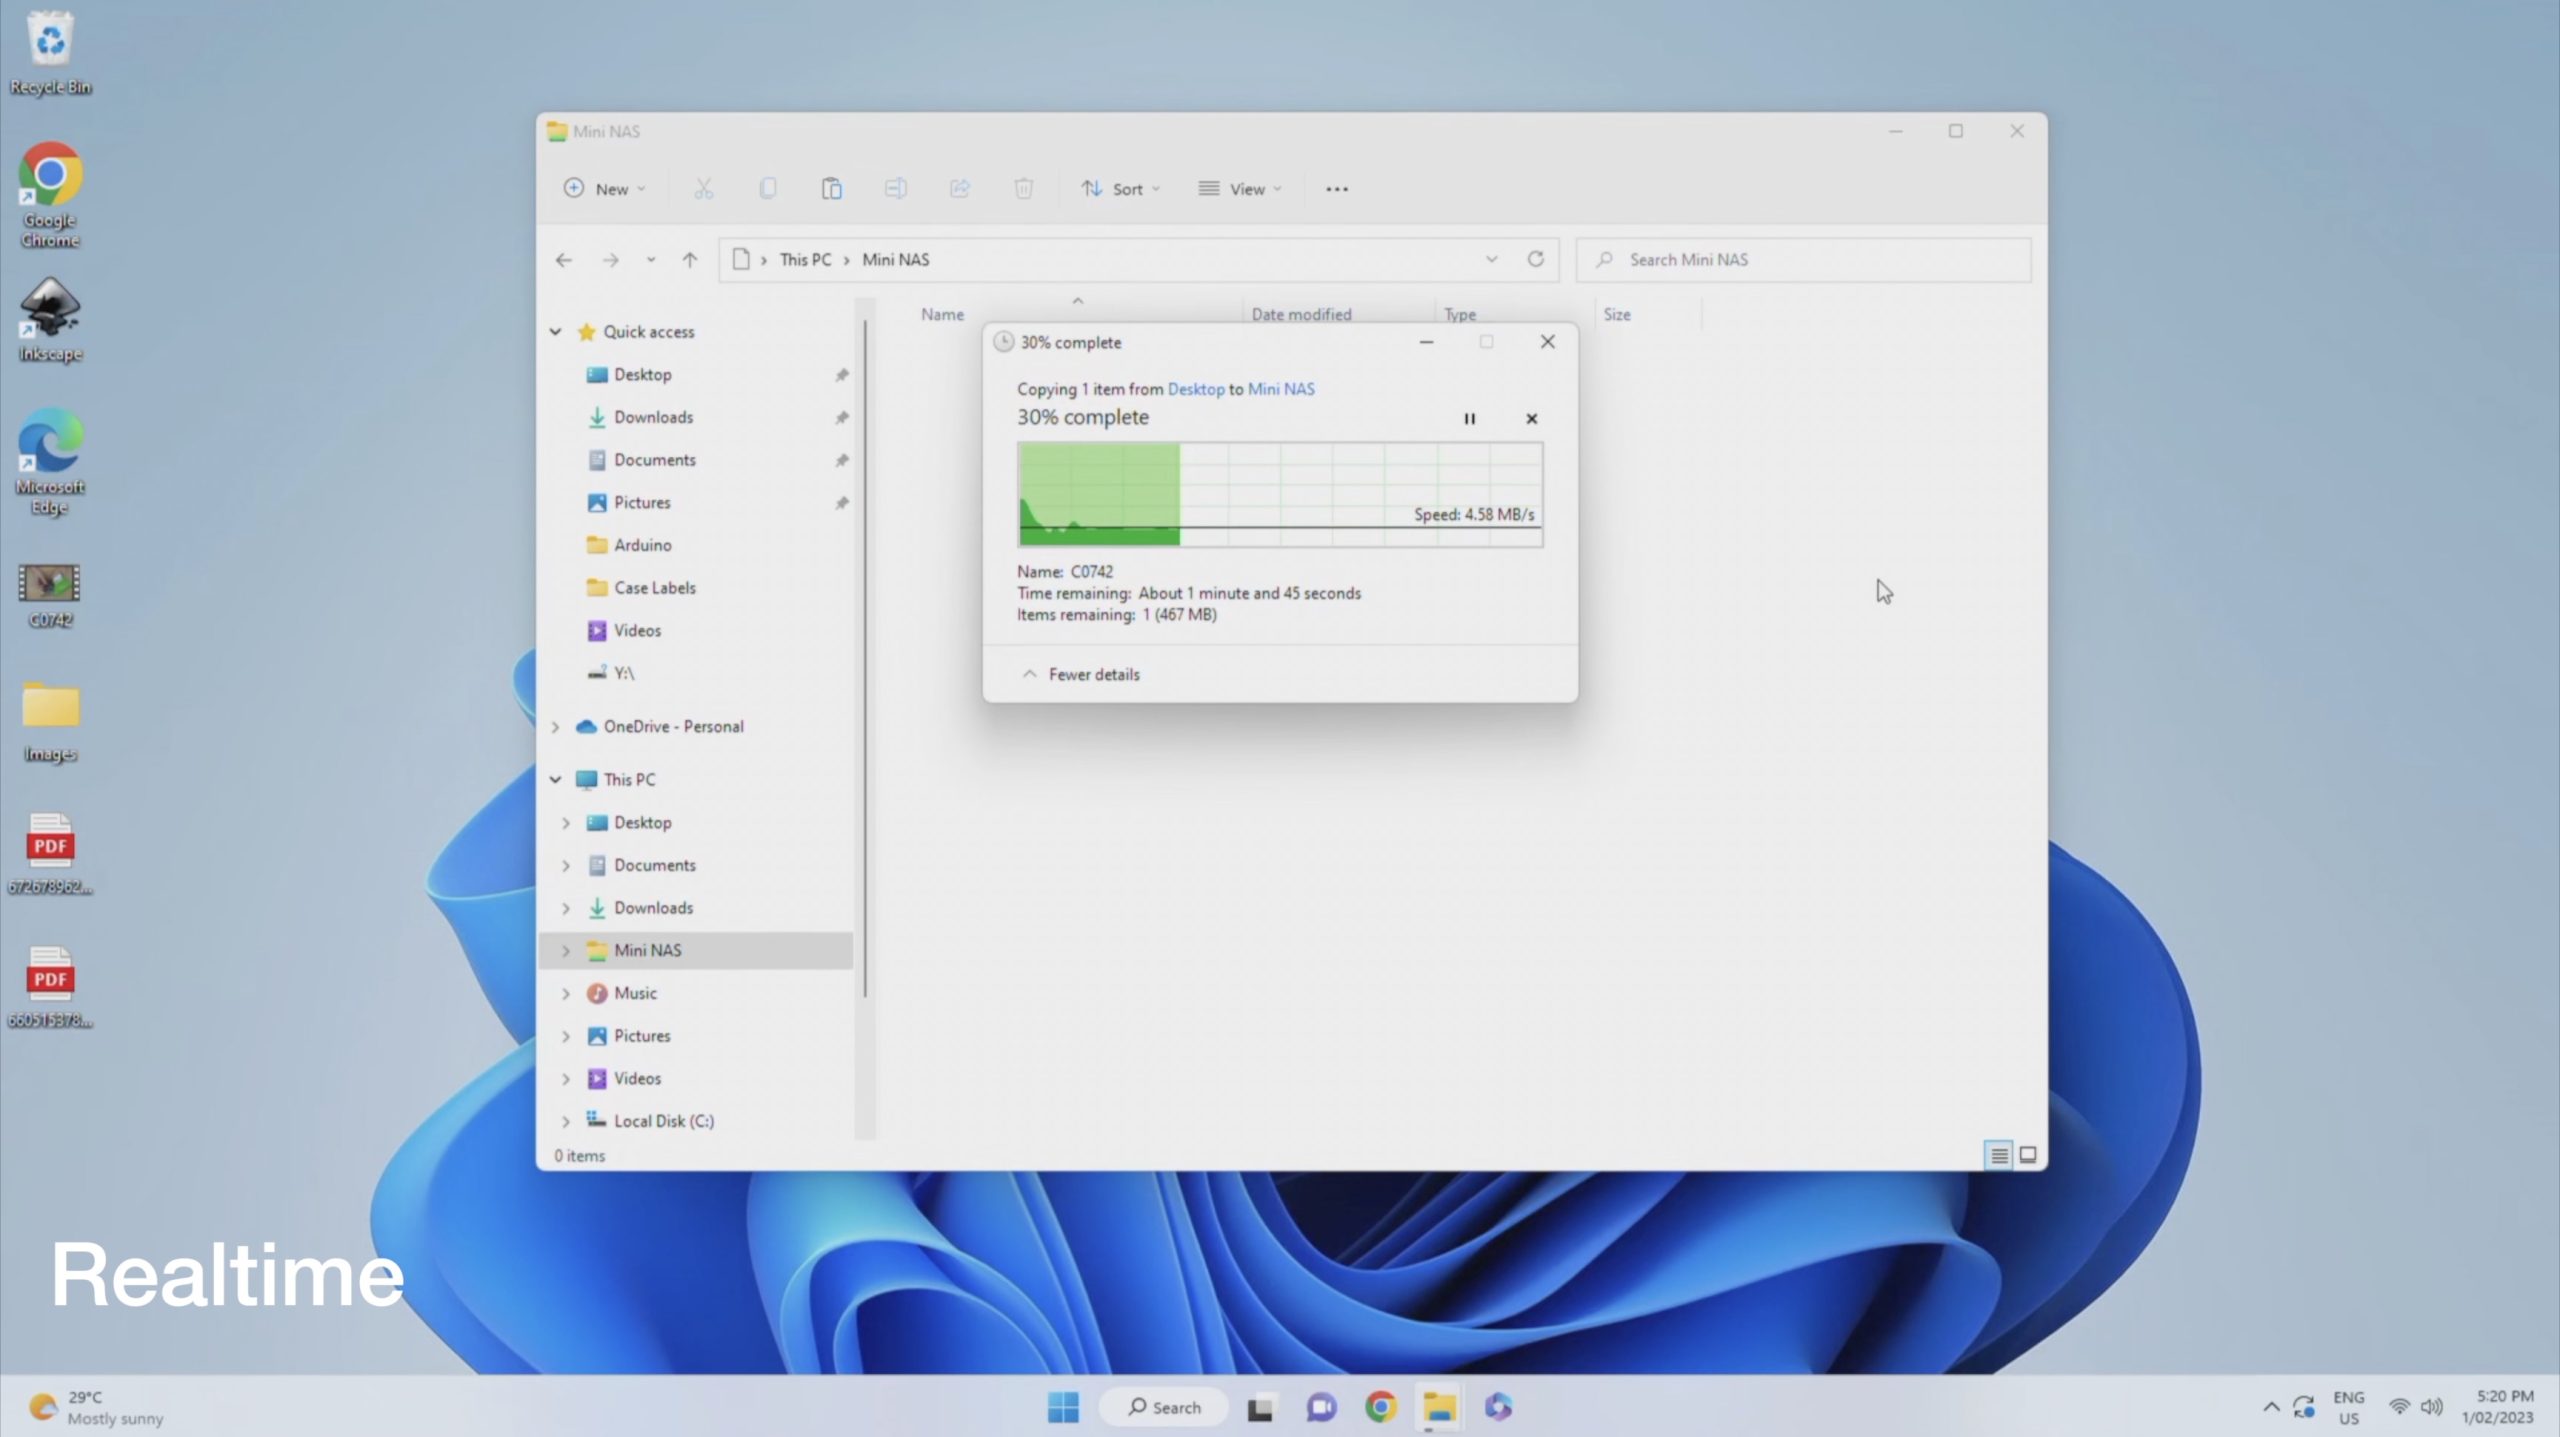Pause the file copy operation
This screenshot has height=1437, width=2560.
click(1470, 418)
